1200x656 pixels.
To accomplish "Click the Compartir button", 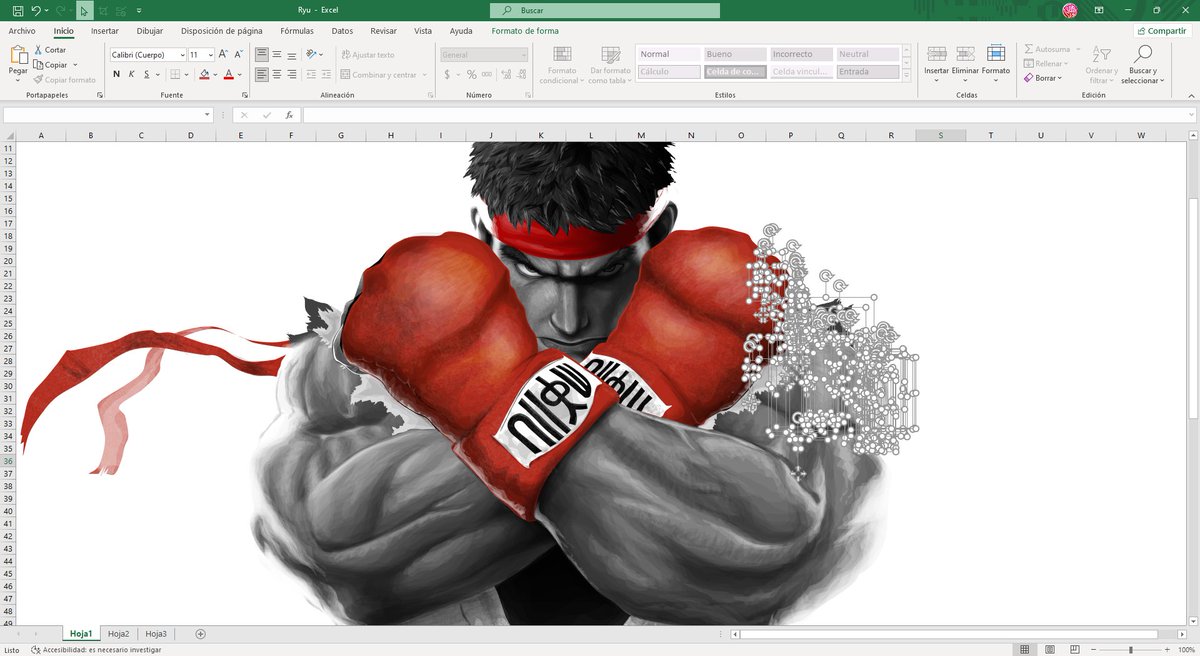I will point(1161,31).
